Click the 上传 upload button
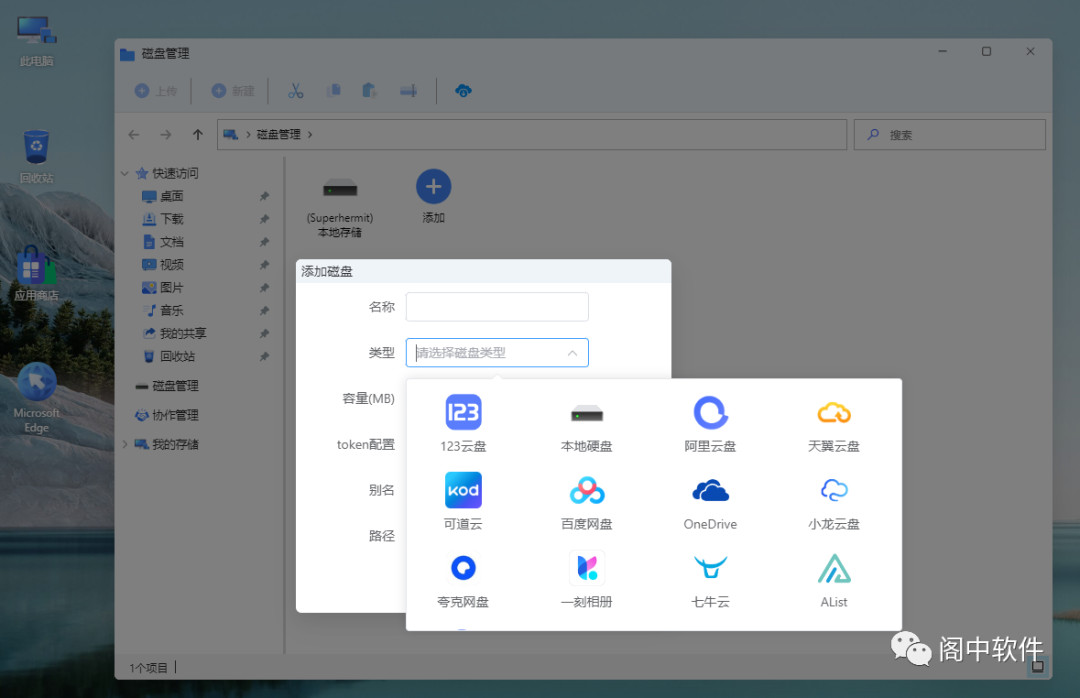The image size is (1080, 698). click(156, 91)
